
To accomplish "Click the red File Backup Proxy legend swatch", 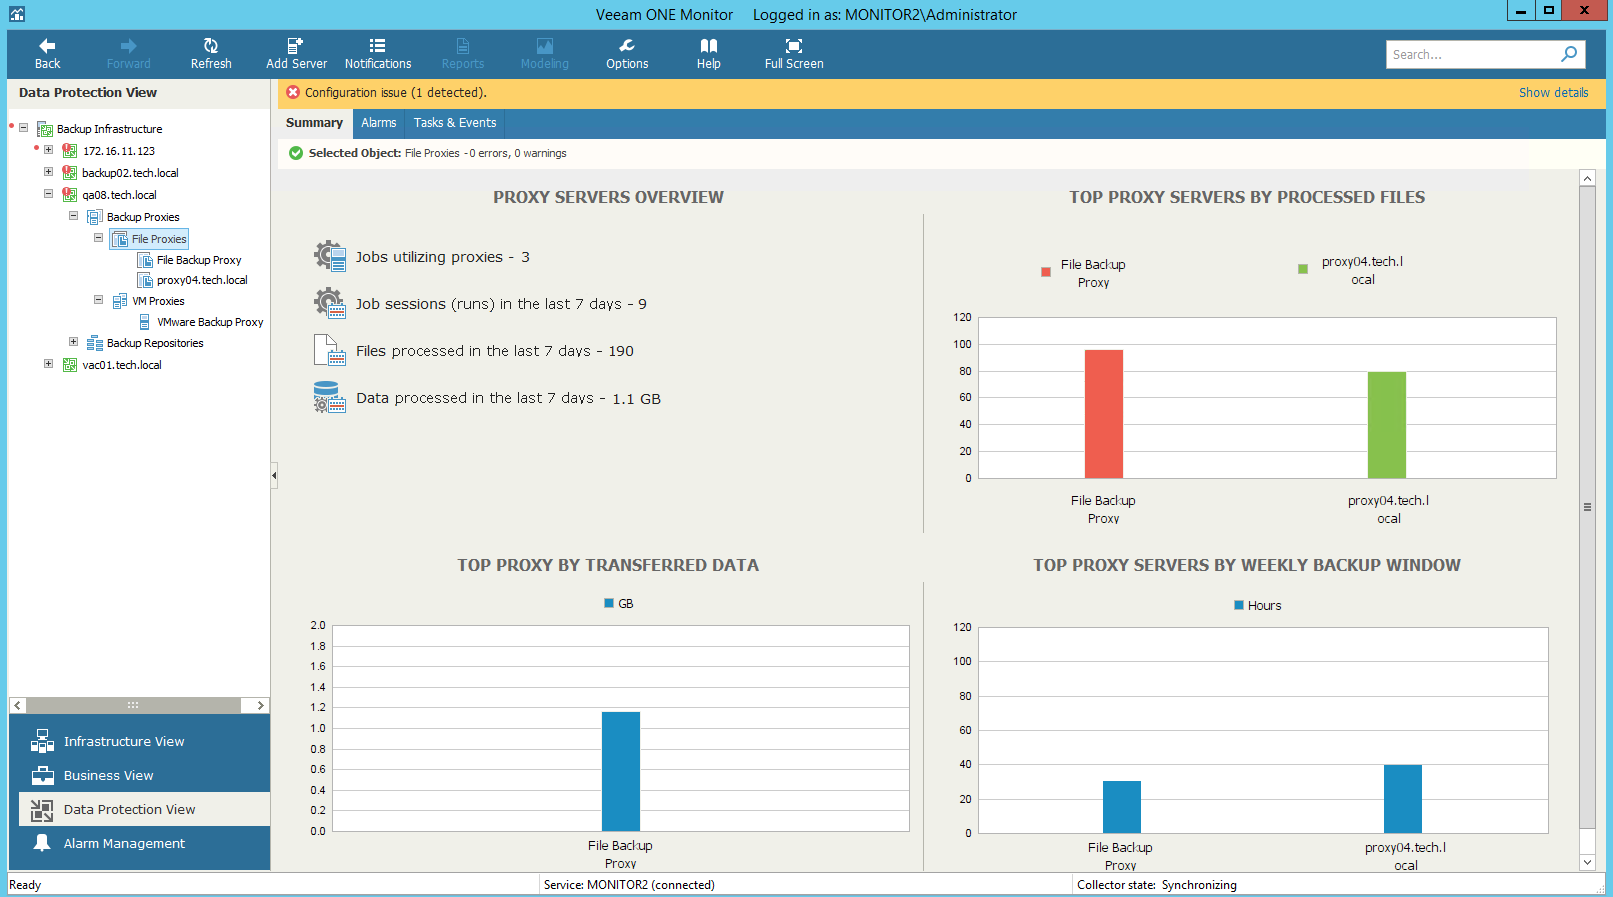I will 1046,271.
